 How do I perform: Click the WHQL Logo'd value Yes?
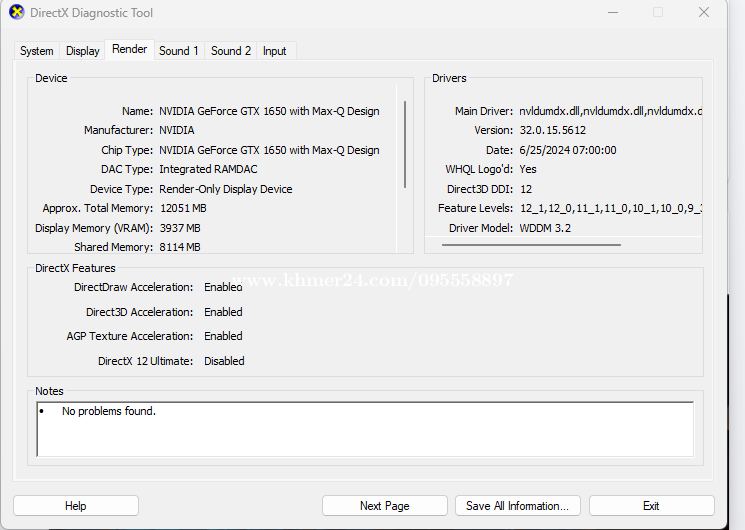click(528, 169)
